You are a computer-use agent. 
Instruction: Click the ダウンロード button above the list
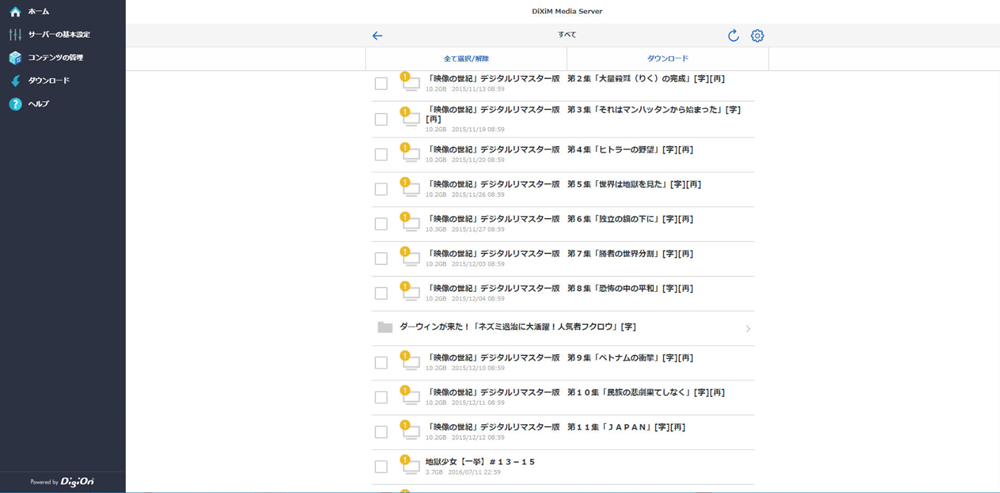coord(668,59)
